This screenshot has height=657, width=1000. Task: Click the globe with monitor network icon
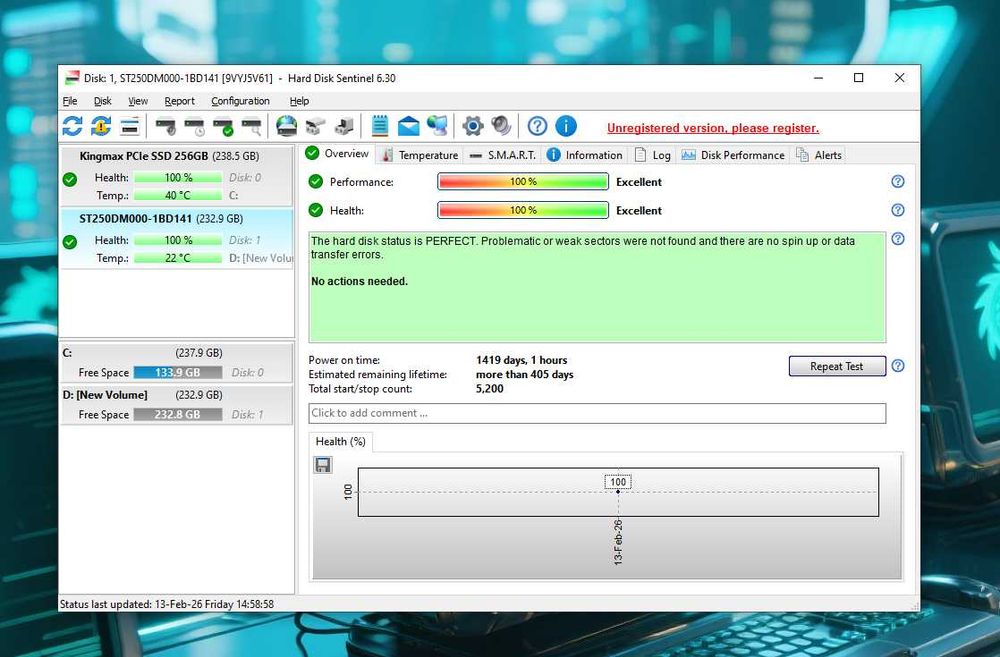point(438,126)
